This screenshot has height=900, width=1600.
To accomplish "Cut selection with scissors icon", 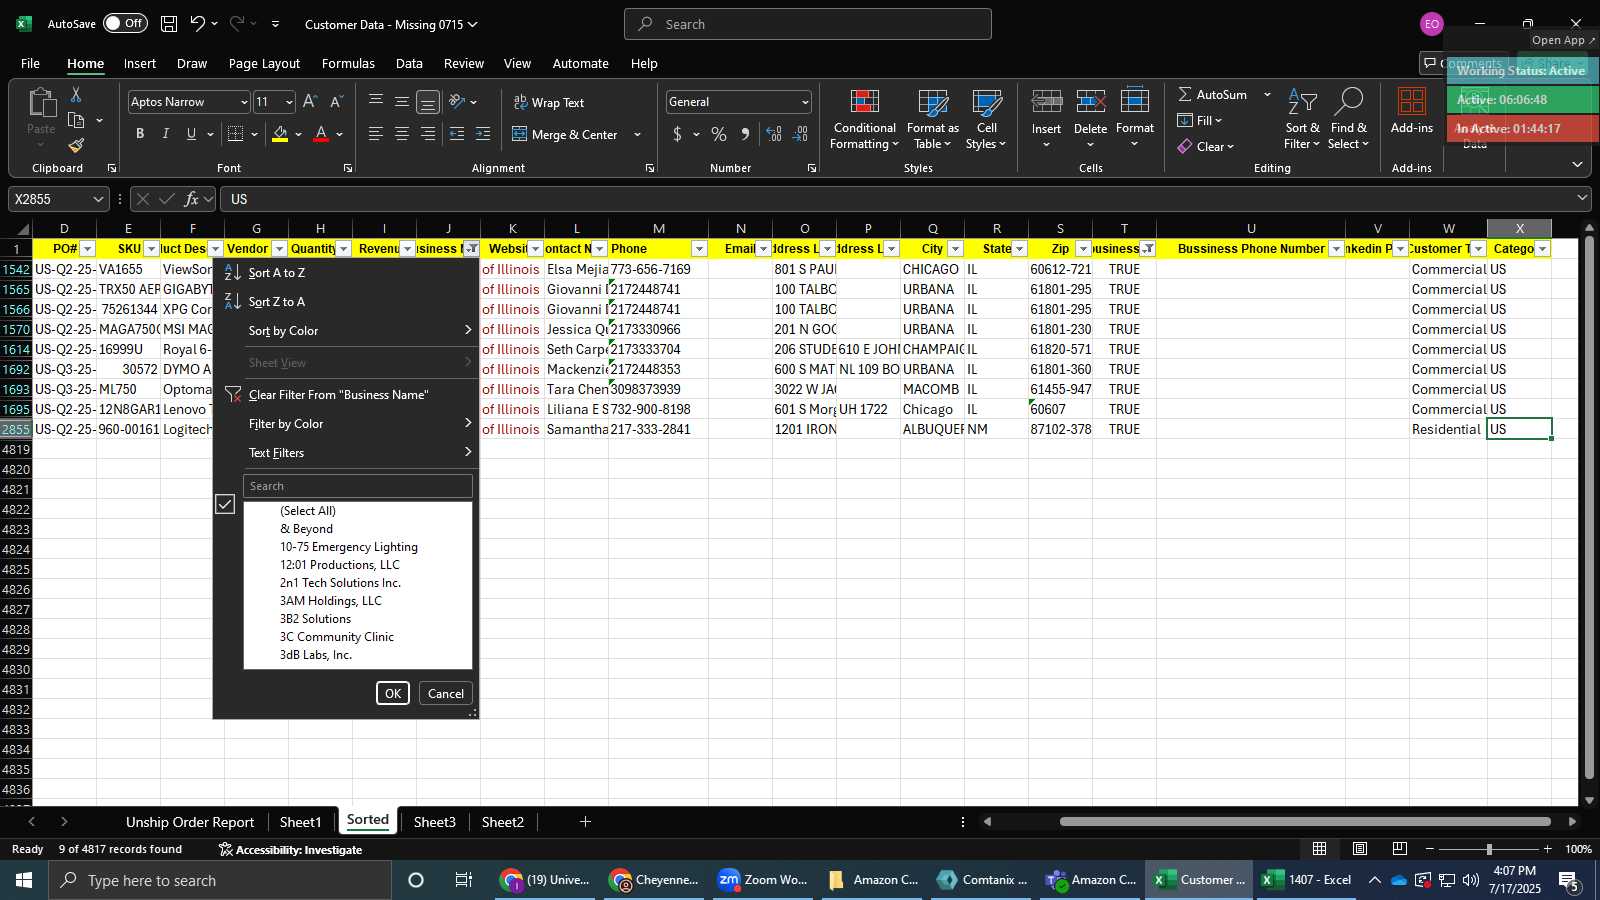I will (x=76, y=94).
